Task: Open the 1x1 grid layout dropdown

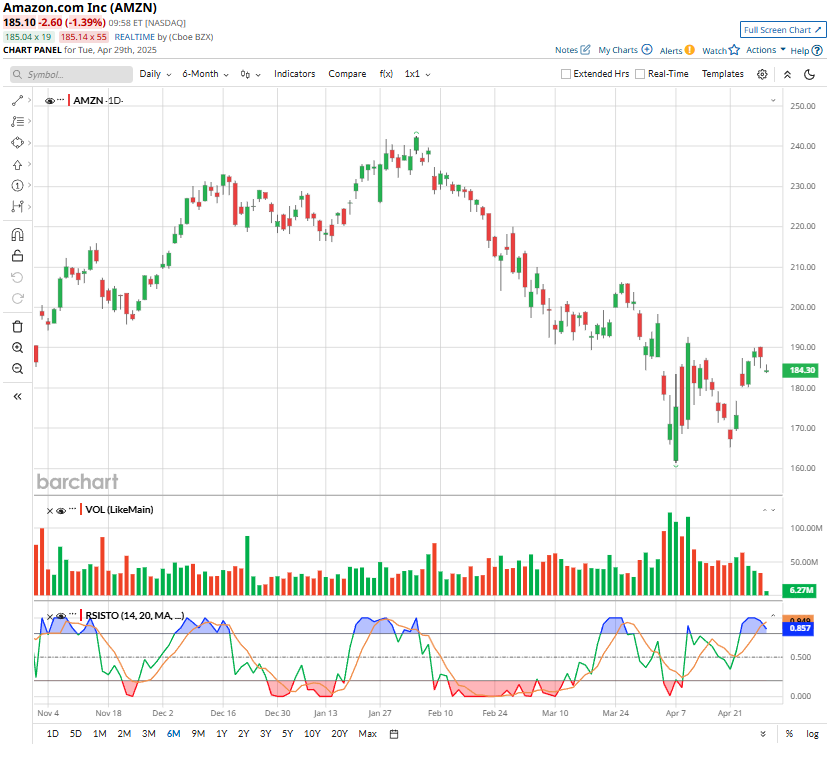Action: pos(417,74)
